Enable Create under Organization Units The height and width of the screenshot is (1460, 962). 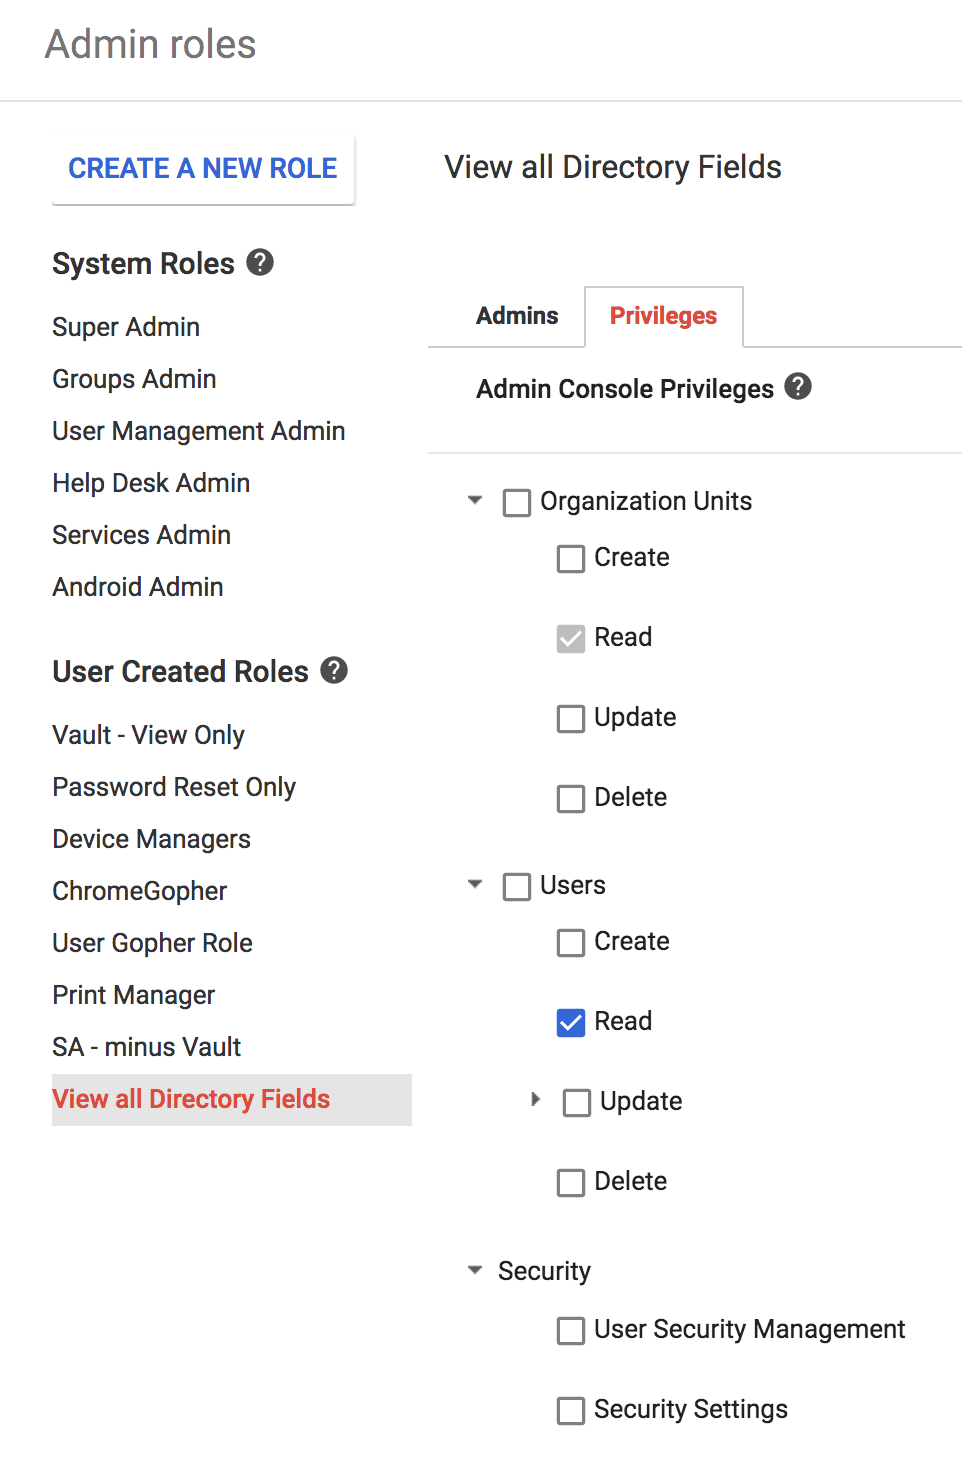pyautogui.click(x=571, y=558)
